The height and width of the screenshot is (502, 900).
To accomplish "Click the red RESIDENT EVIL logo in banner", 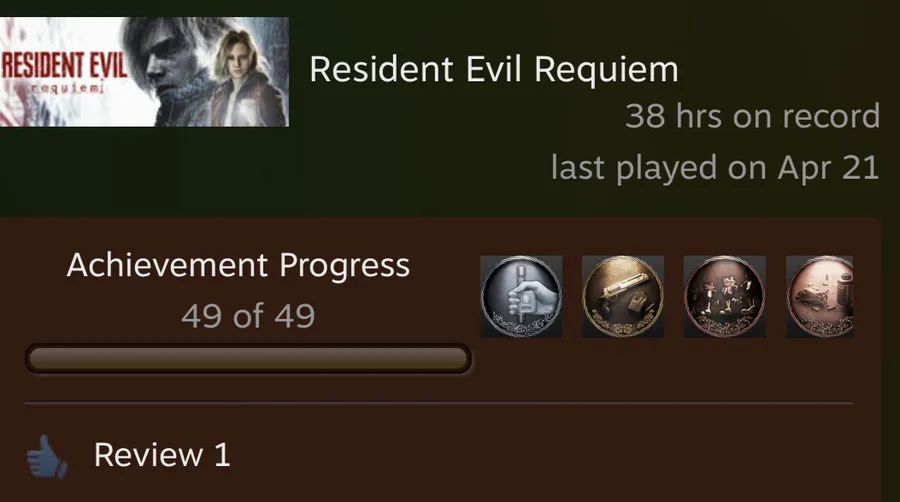I will (64, 66).
